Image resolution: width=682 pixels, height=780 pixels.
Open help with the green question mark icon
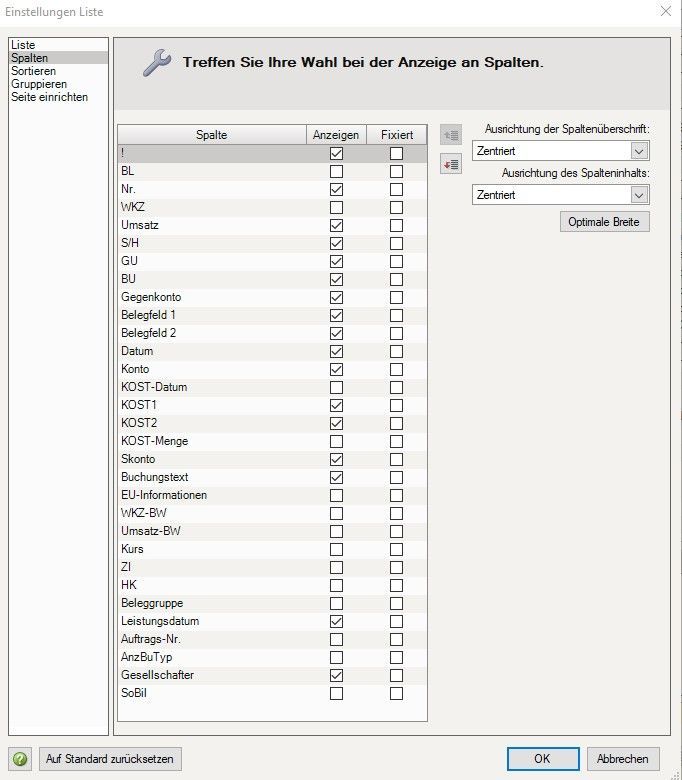20,759
